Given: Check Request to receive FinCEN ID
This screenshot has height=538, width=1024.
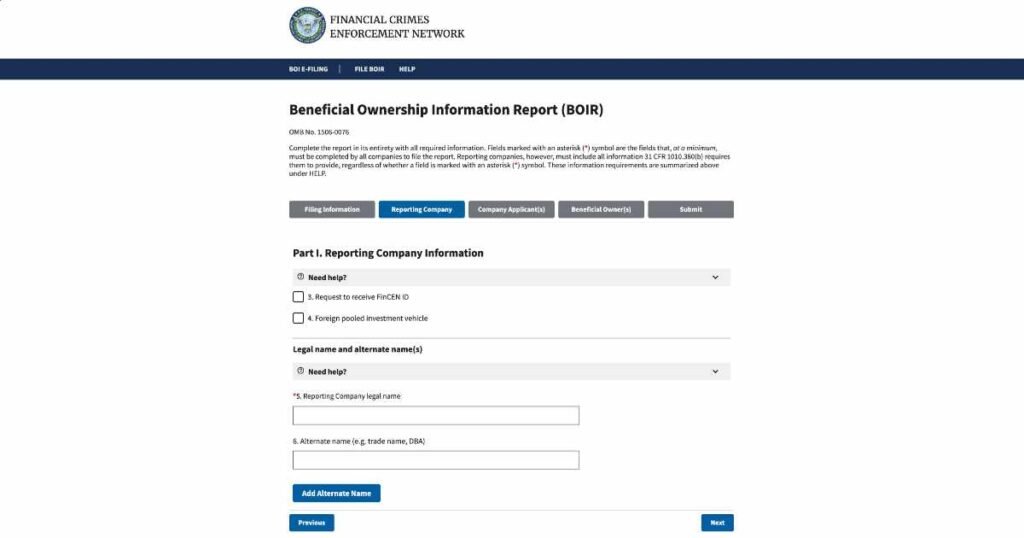Looking at the screenshot, I should [x=298, y=297].
